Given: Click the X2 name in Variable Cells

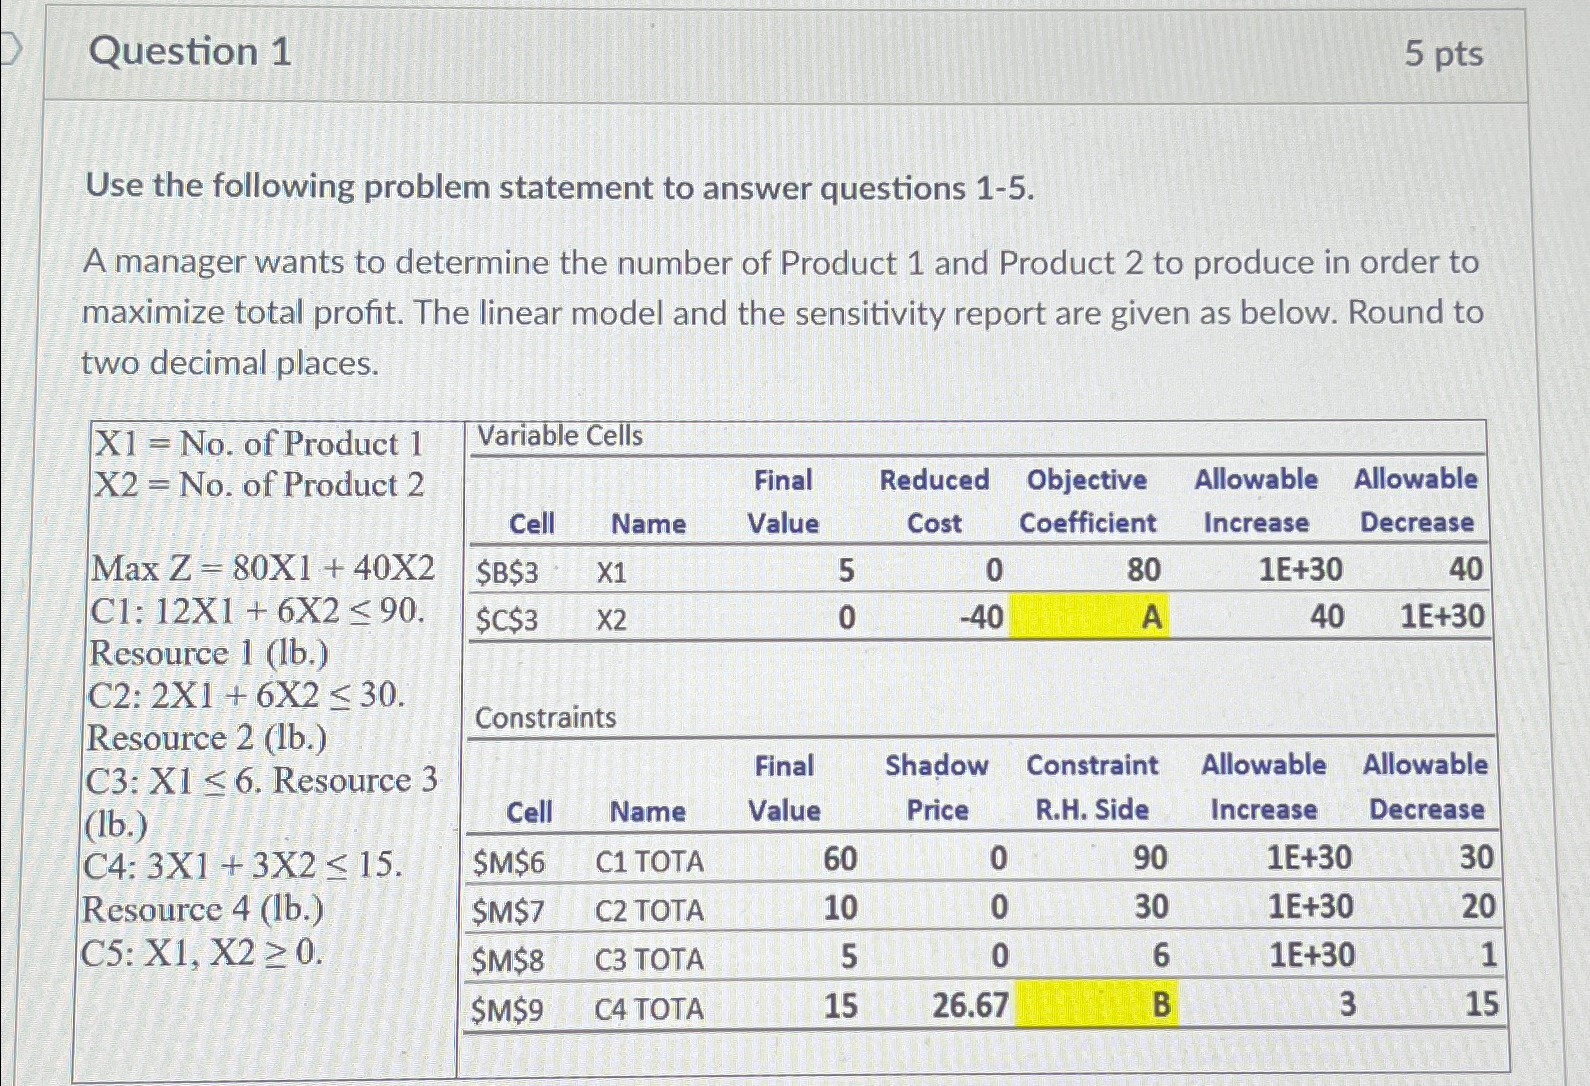Looking at the screenshot, I should click(x=611, y=620).
